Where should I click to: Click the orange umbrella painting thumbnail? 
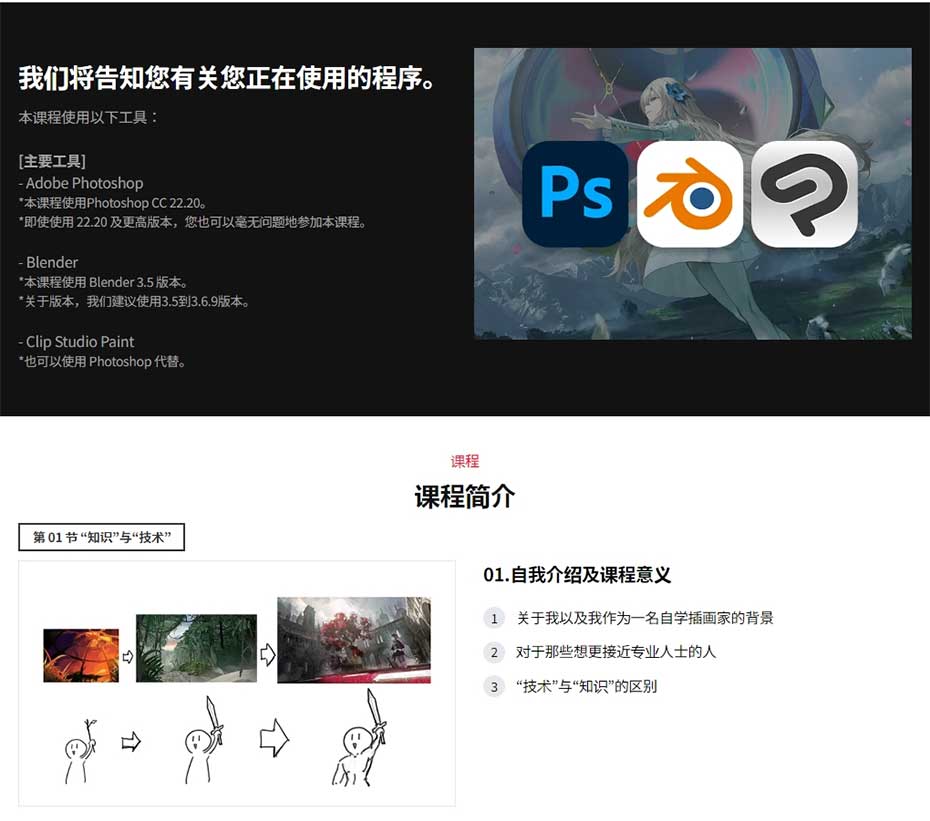tap(81, 655)
